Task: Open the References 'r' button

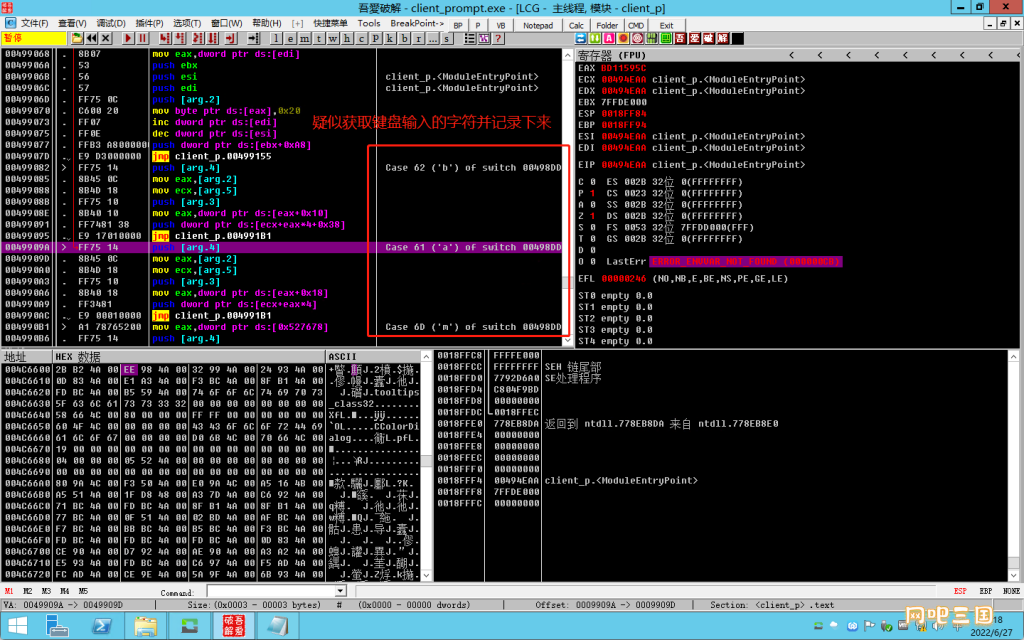Action: (x=419, y=39)
